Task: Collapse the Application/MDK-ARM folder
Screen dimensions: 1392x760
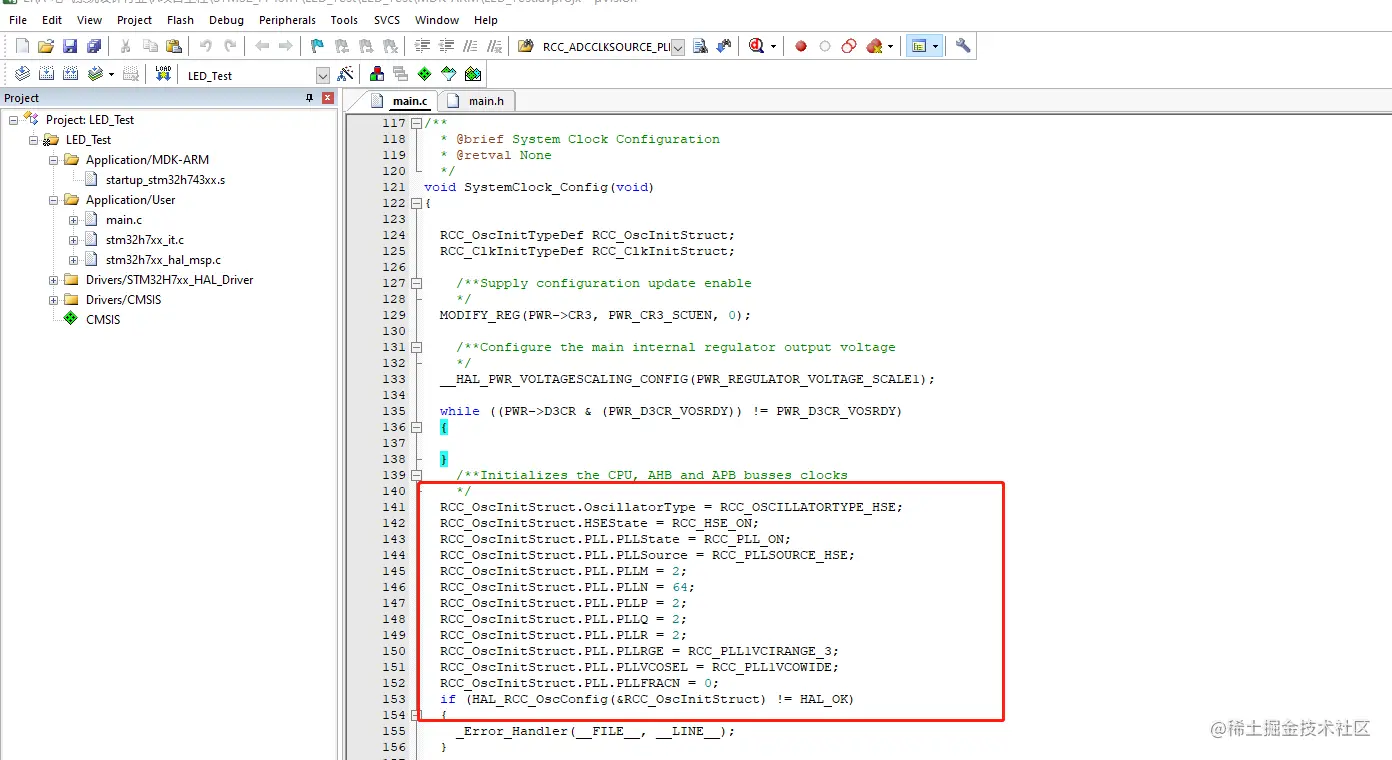Action: point(53,160)
